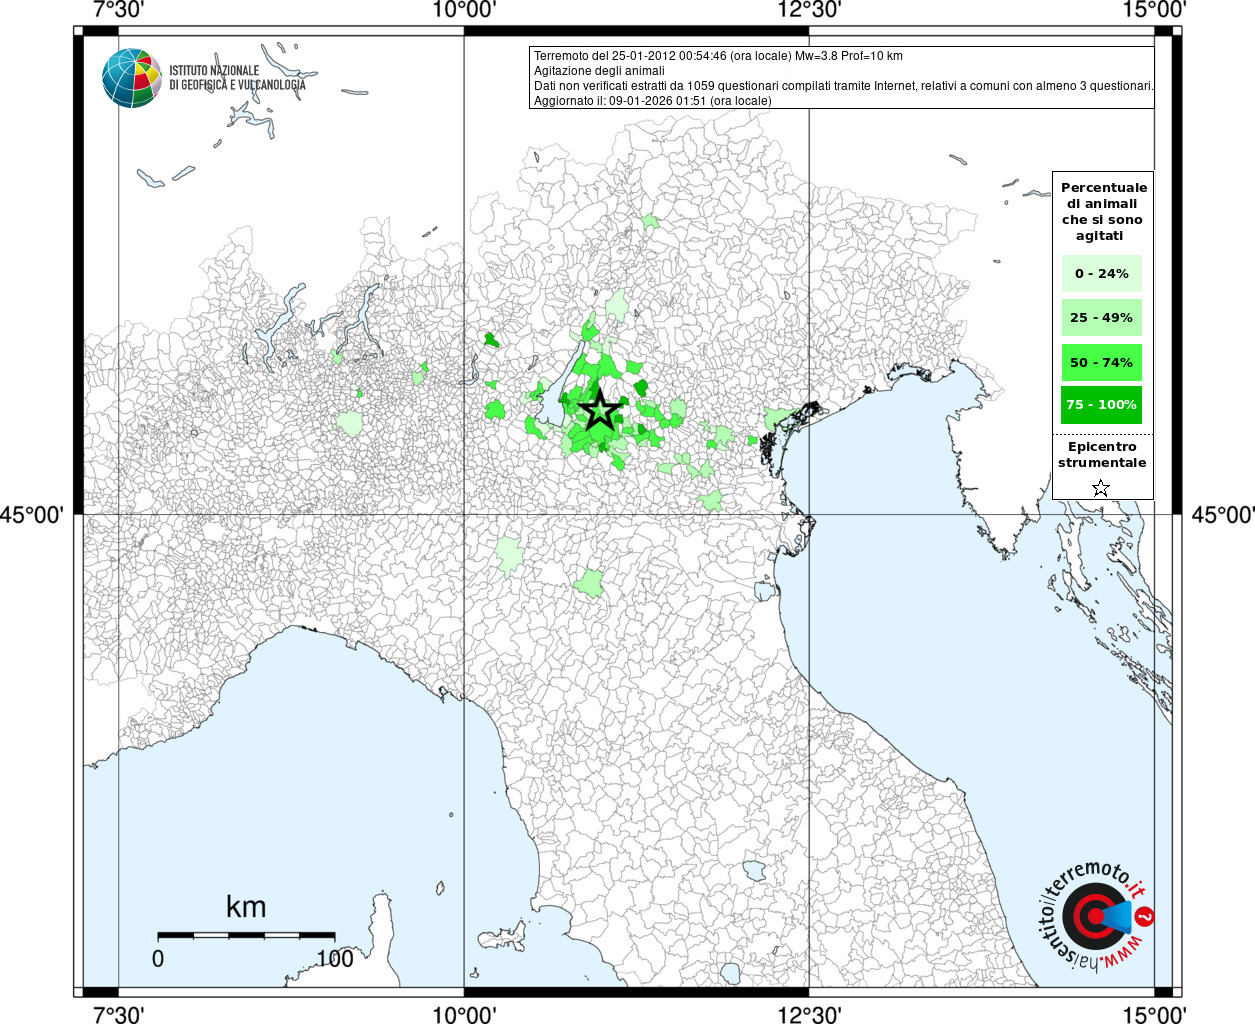Click the Istituto Nazionale di Geofisica text
Image resolution: width=1255 pixels, height=1024 pixels.
pyautogui.click(x=238, y=78)
